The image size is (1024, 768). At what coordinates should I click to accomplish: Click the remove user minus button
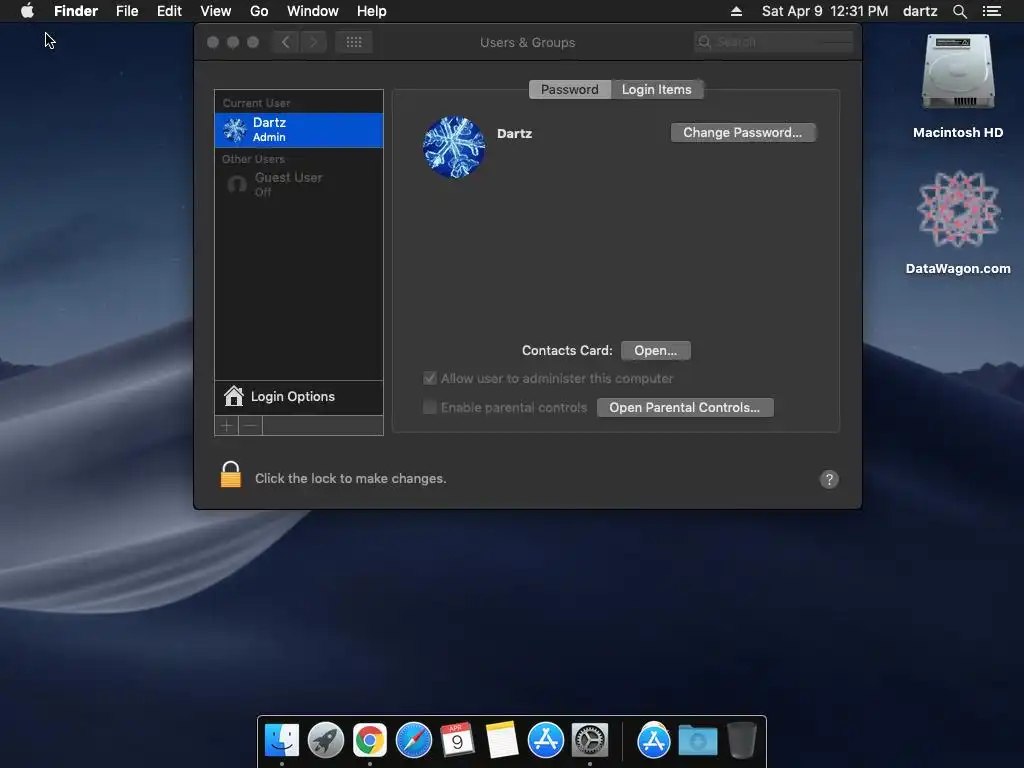pyautogui.click(x=251, y=426)
